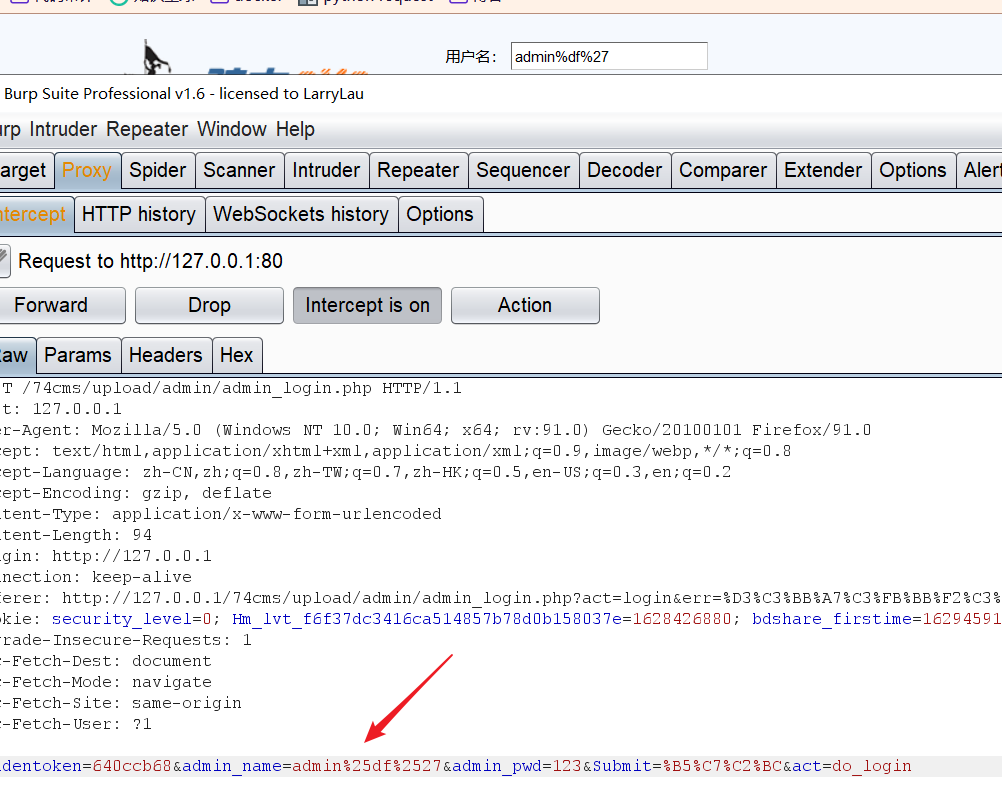
Task: Select the Proxy tab
Action: [88, 171]
